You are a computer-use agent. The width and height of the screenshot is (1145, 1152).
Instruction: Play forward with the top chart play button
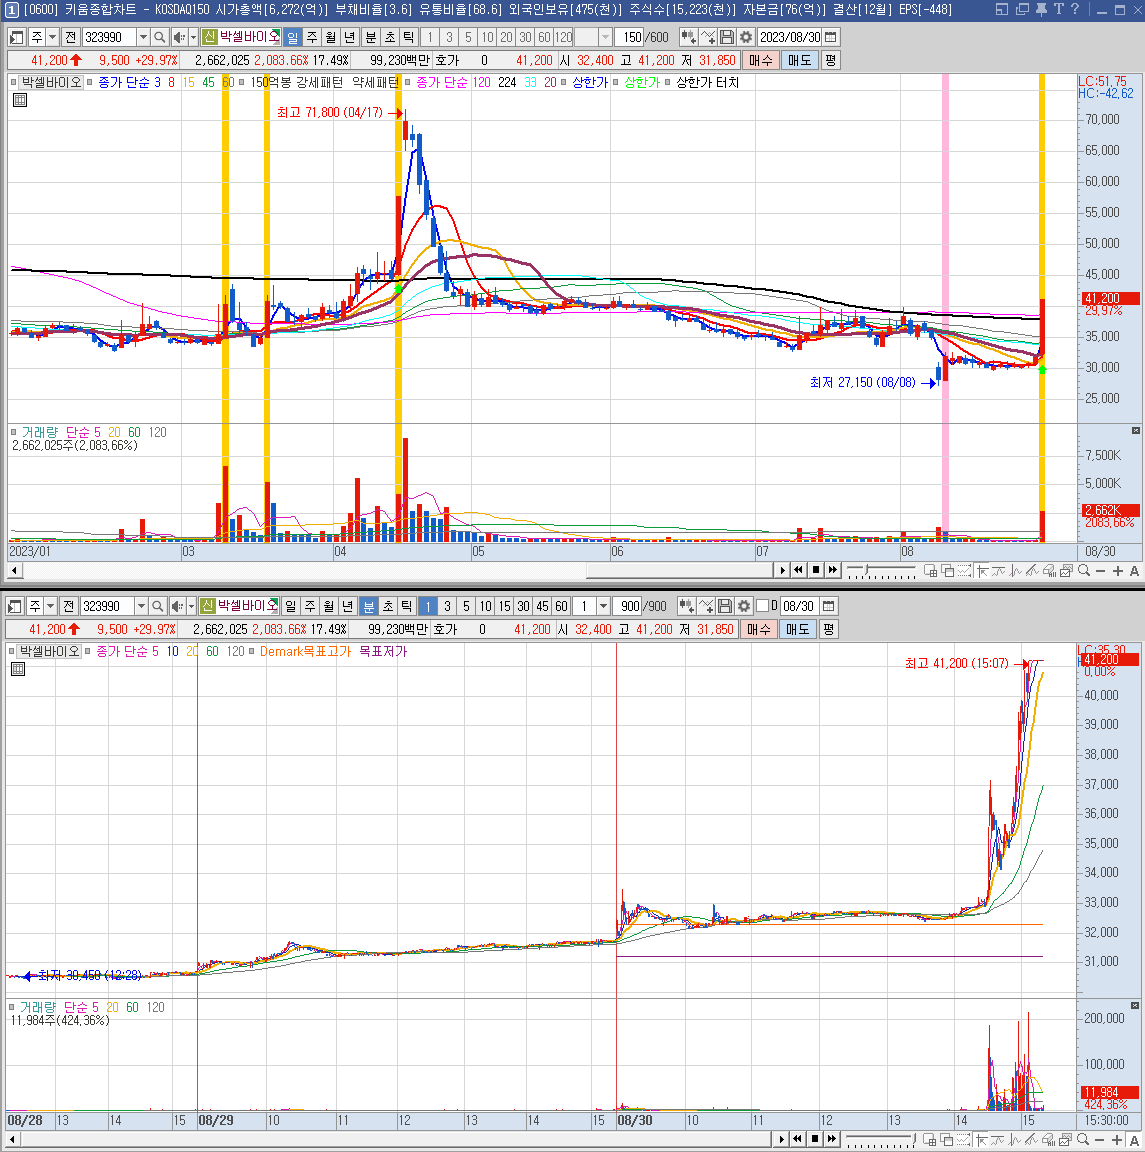[x=782, y=570]
